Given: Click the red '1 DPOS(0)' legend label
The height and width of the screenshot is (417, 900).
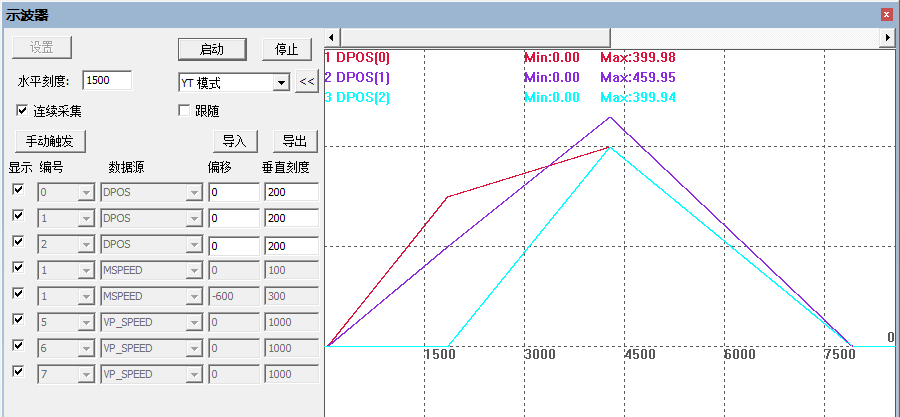Looking at the screenshot, I should (x=356, y=57).
